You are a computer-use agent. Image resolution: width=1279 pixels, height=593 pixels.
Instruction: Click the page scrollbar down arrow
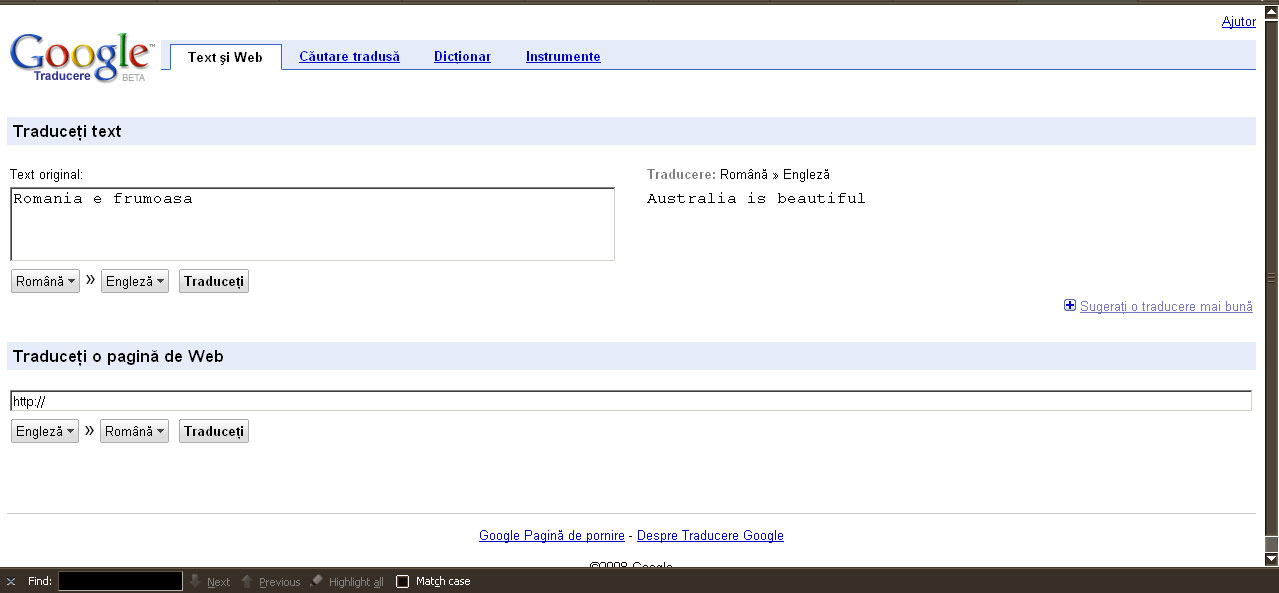point(1272,559)
